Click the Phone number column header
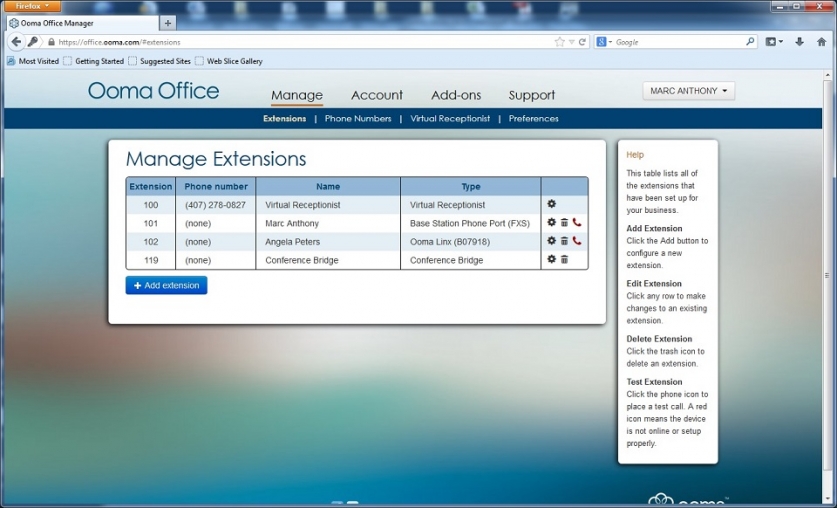The width and height of the screenshot is (837, 508). point(216,186)
